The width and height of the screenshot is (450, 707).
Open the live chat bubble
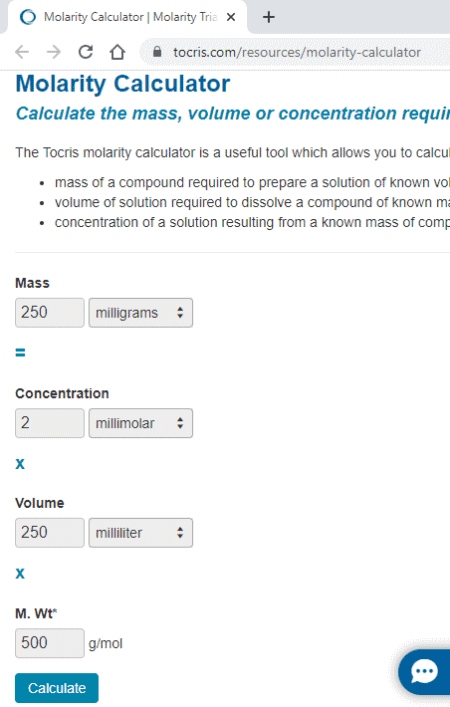click(x=424, y=672)
